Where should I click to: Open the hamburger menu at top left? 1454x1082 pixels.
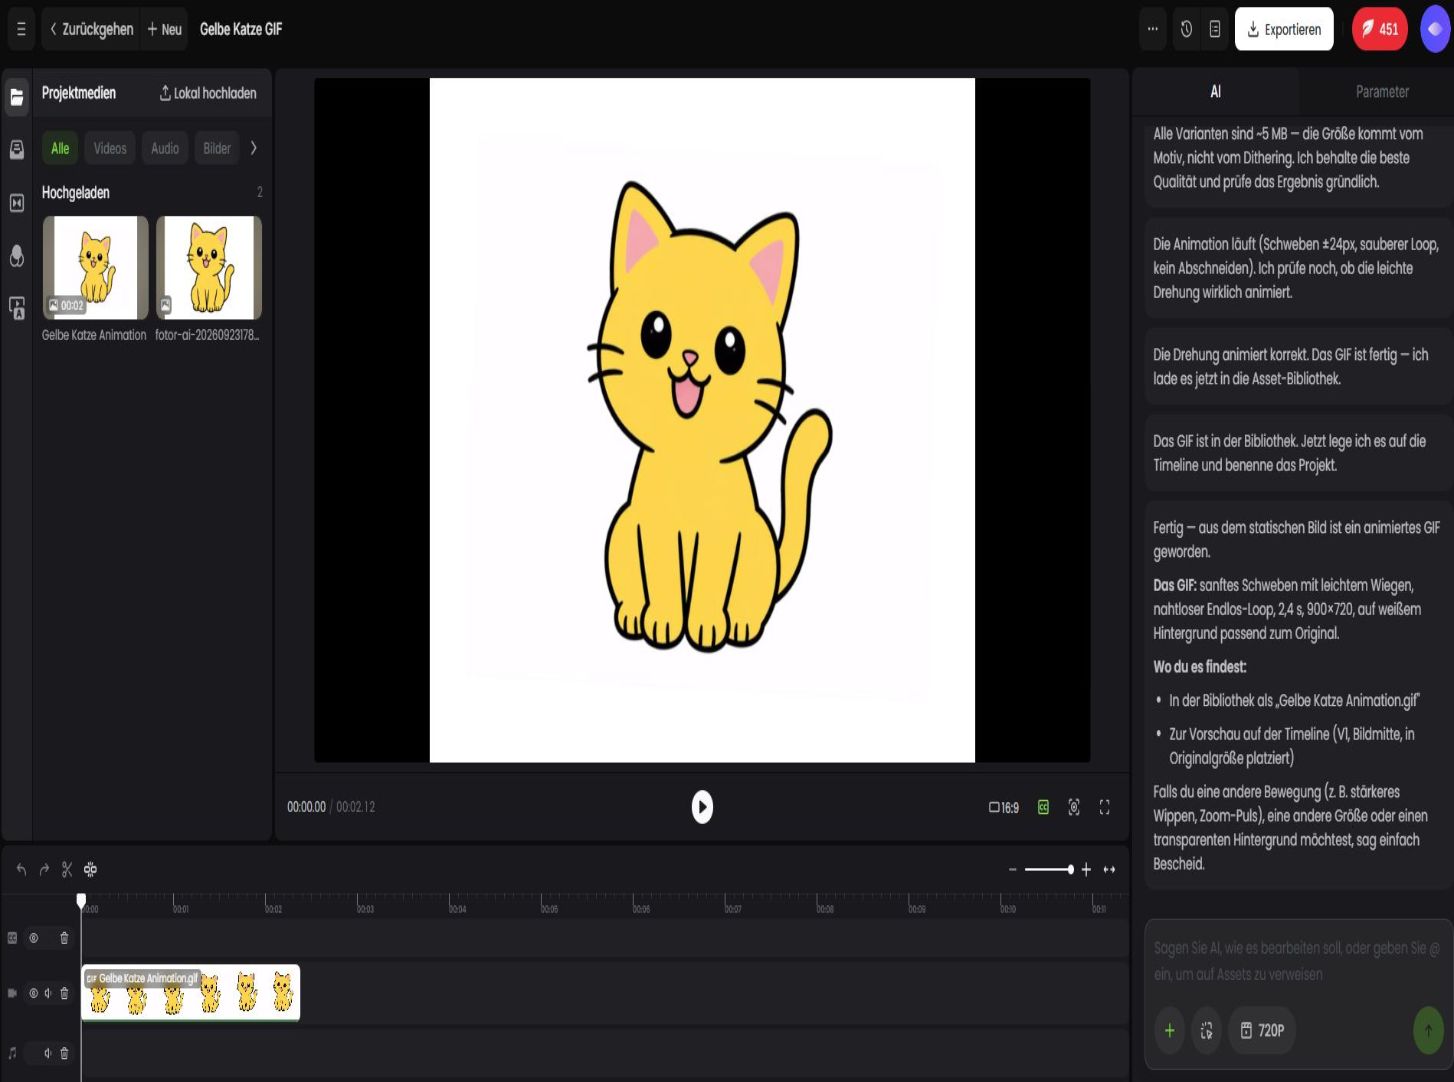[21, 29]
